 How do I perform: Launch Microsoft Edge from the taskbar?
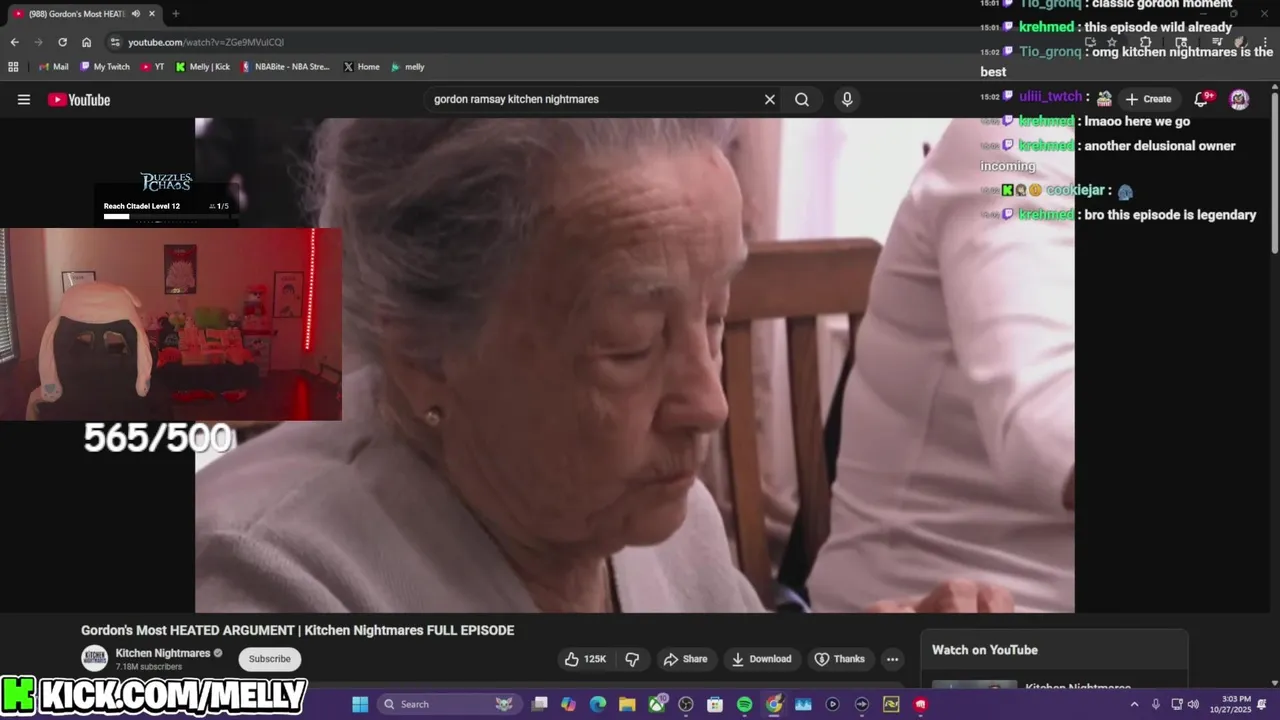[x=598, y=704]
